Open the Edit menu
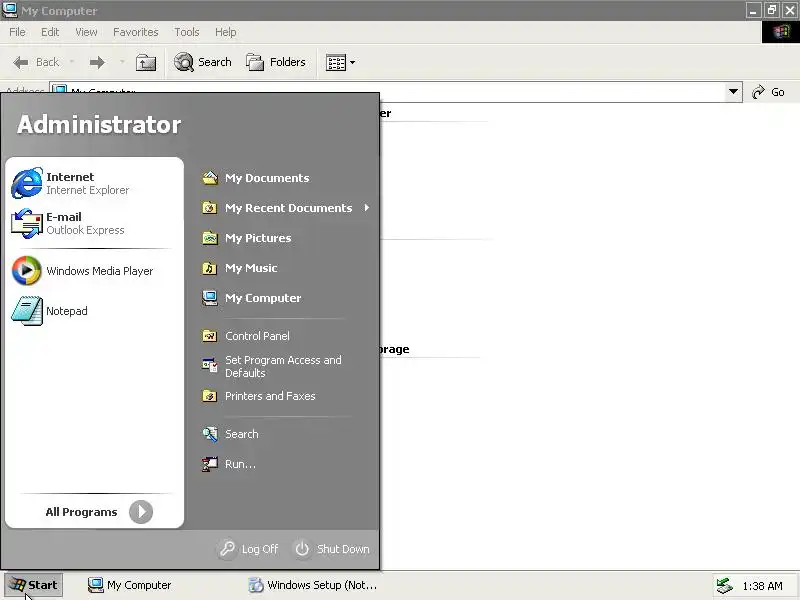Screen dimensions: 800x600 [50, 32]
